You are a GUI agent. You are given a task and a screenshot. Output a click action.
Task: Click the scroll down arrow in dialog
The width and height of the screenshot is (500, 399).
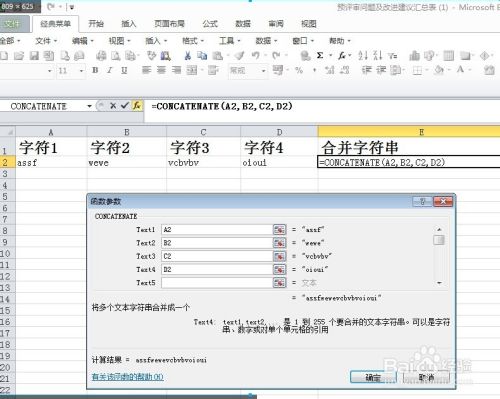click(x=439, y=283)
